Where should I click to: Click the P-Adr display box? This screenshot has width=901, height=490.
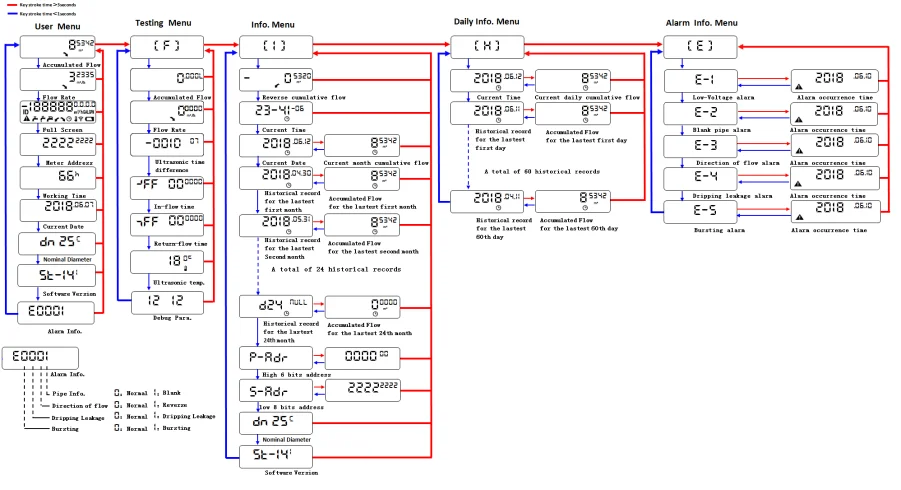(276, 358)
